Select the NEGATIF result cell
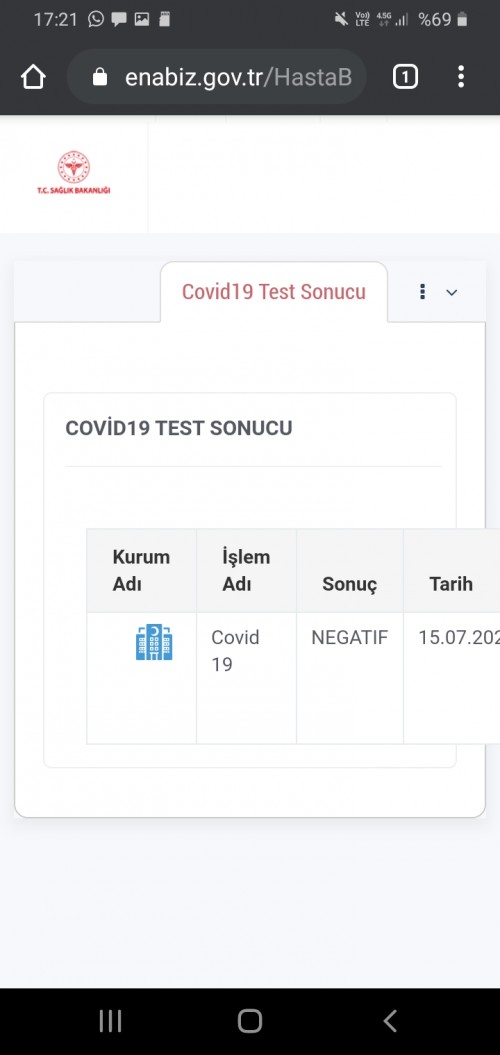The height and width of the screenshot is (1055, 500). (x=350, y=678)
